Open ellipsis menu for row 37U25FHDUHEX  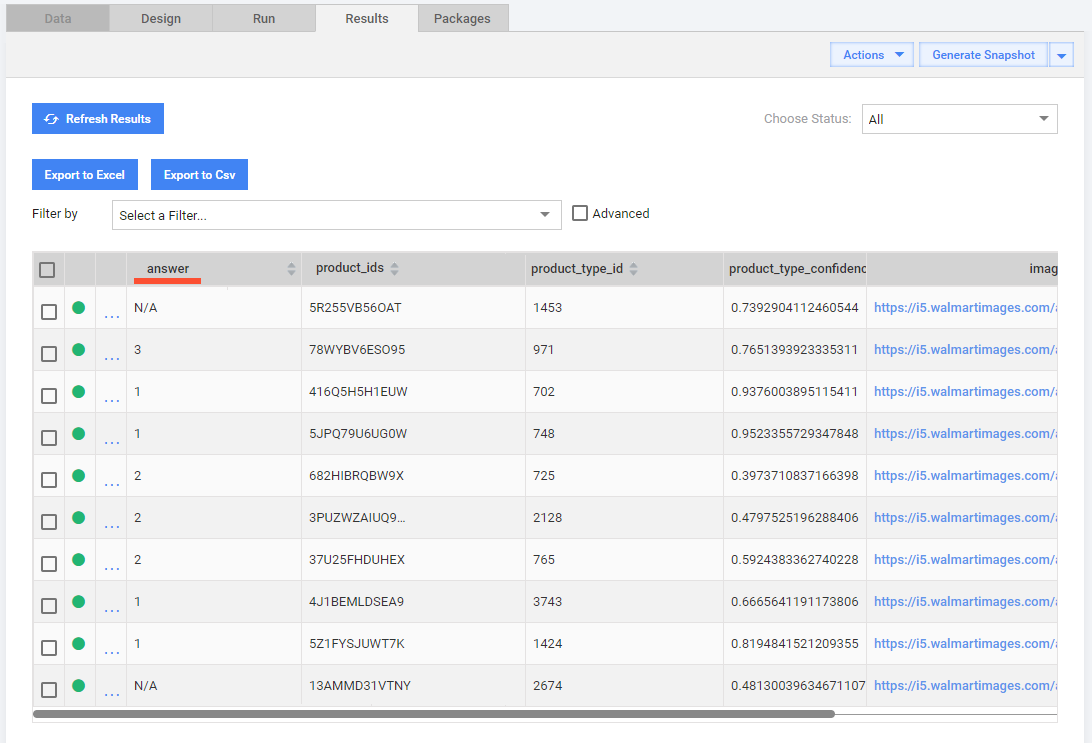click(111, 569)
